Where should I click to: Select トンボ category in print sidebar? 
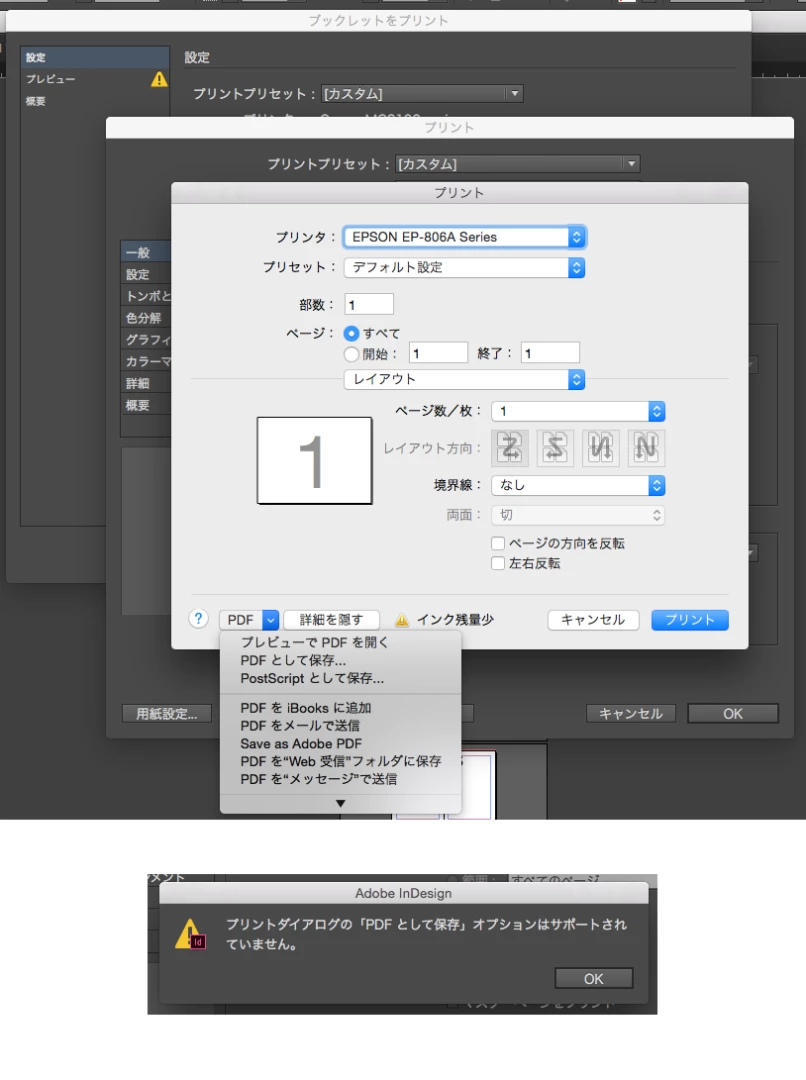pyautogui.click(x=146, y=296)
